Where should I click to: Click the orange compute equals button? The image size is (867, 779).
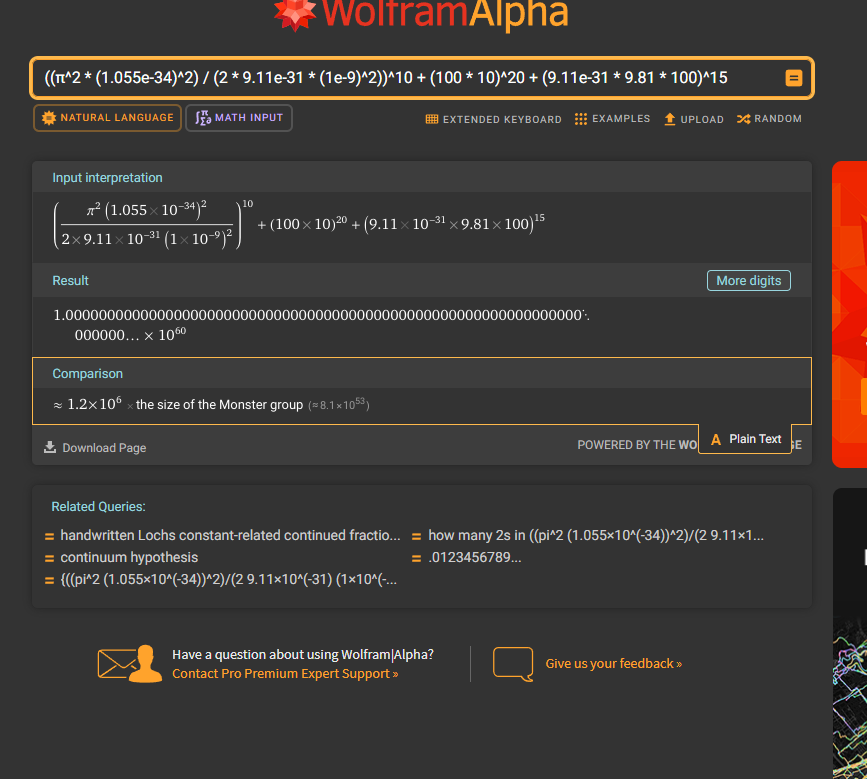coord(793,78)
